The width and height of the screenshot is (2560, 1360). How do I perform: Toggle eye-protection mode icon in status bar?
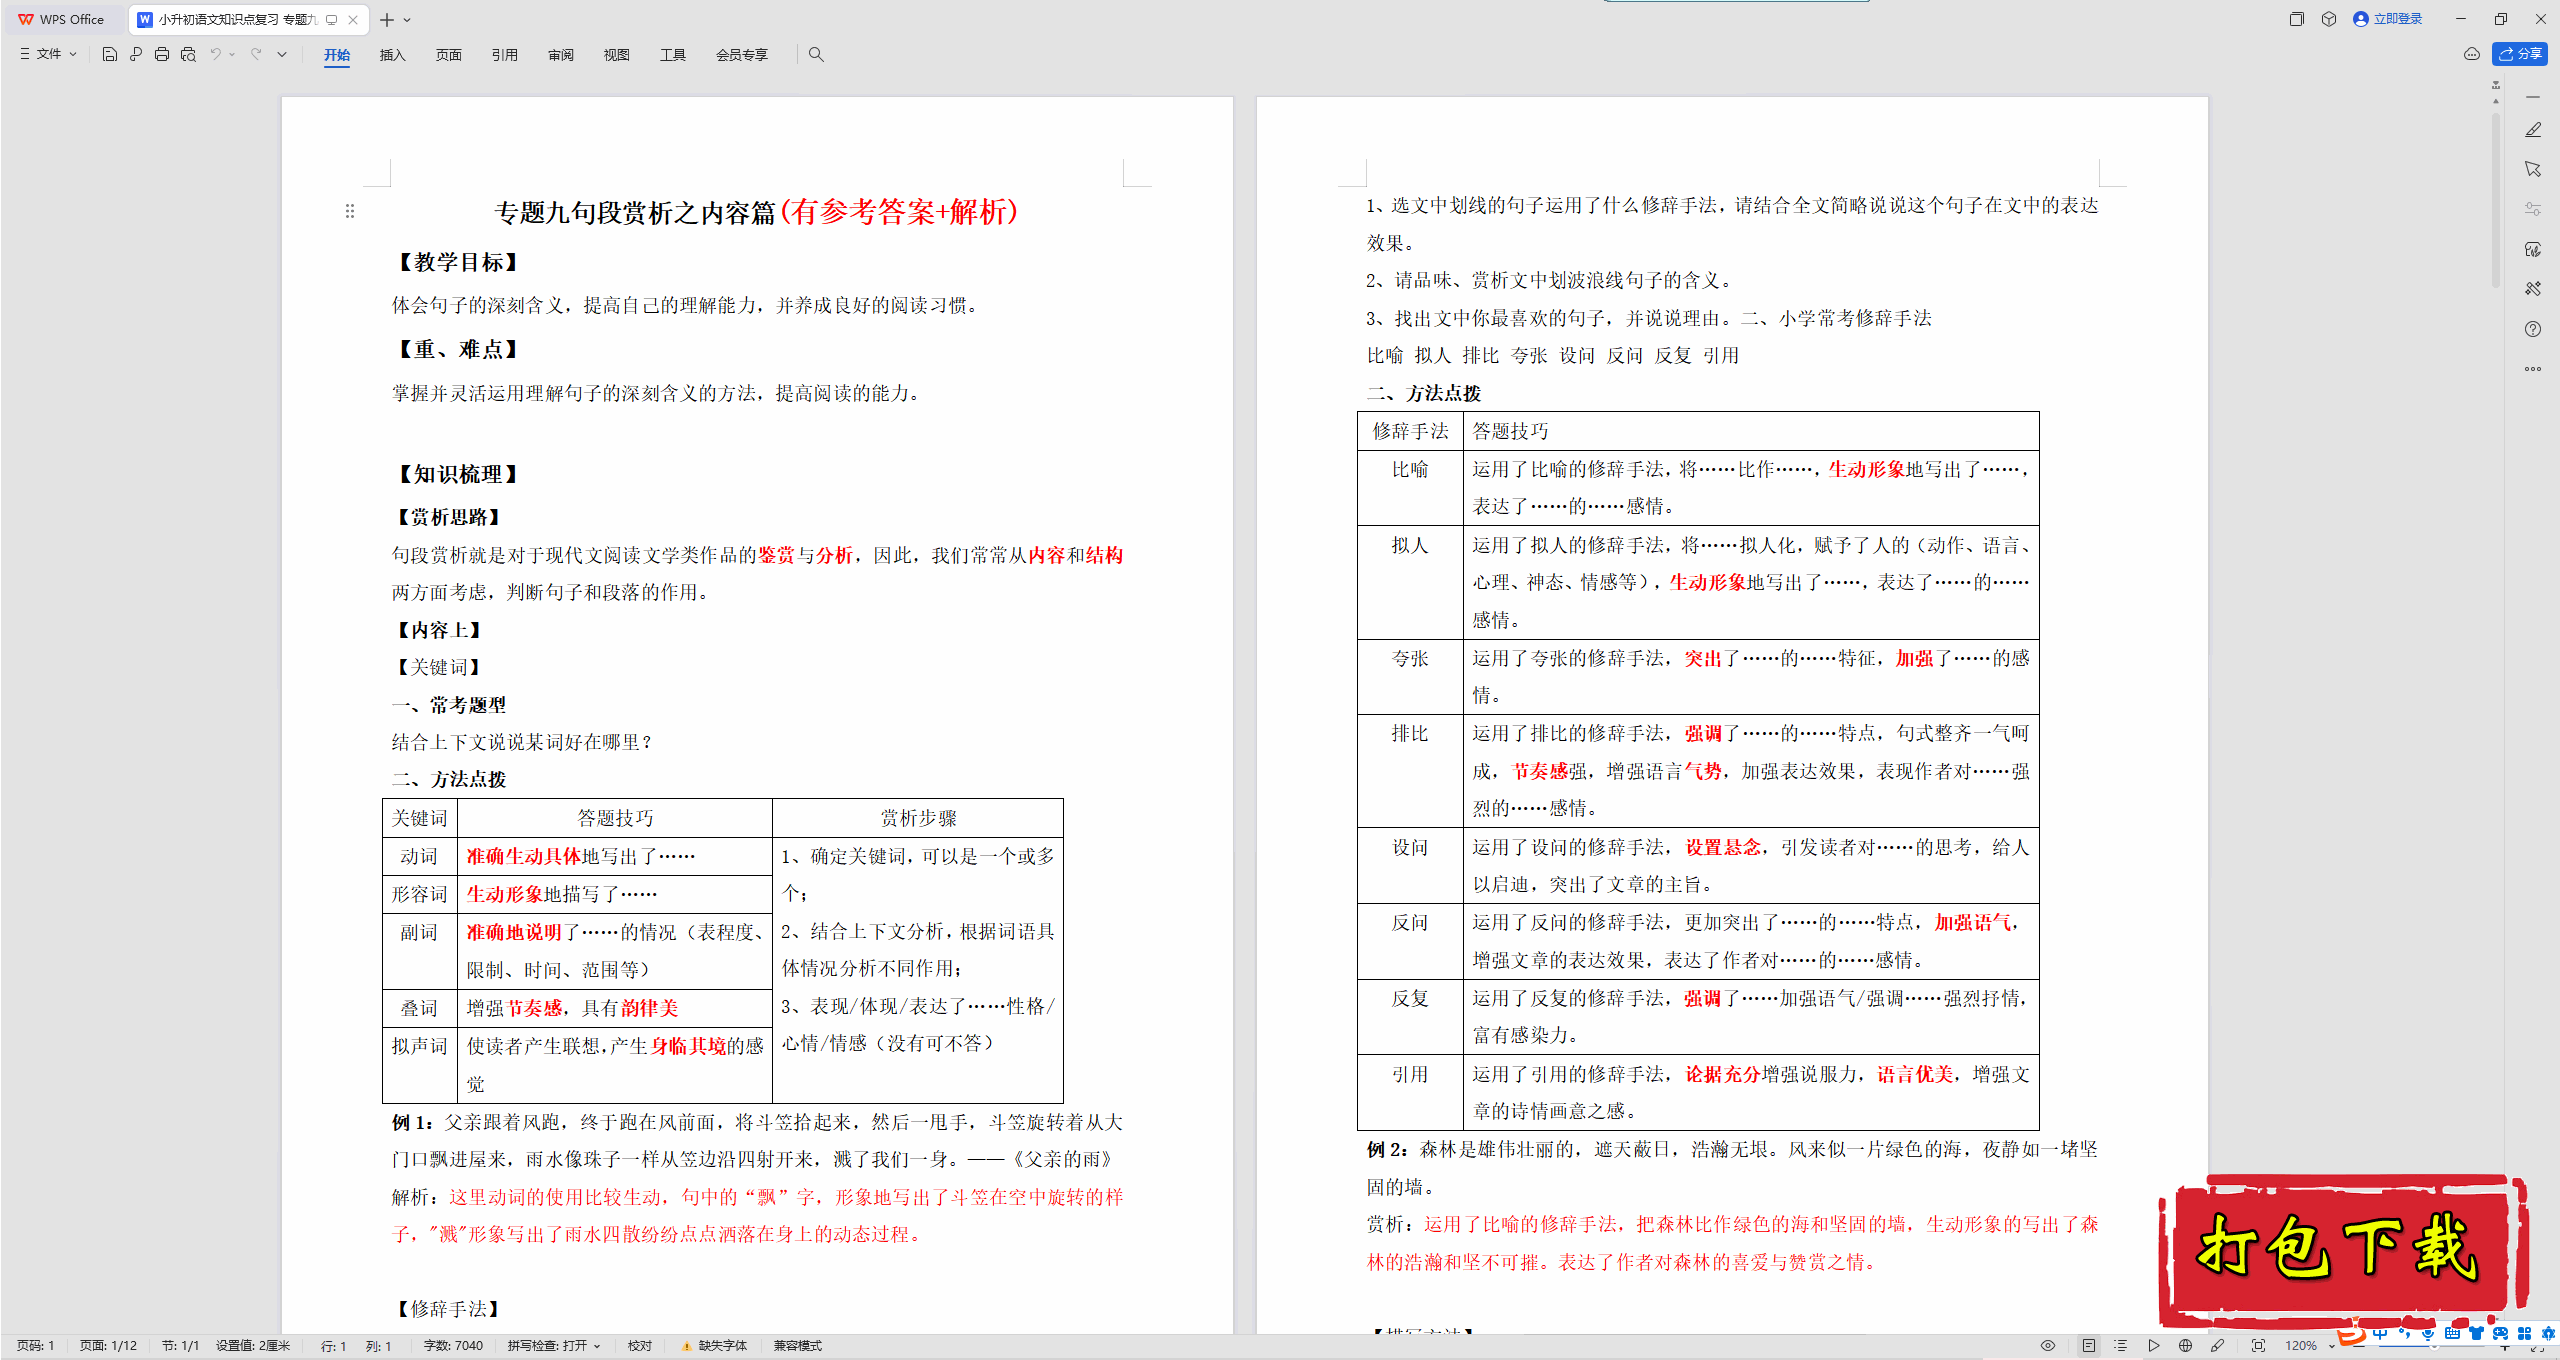click(x=2048, y=1346)
